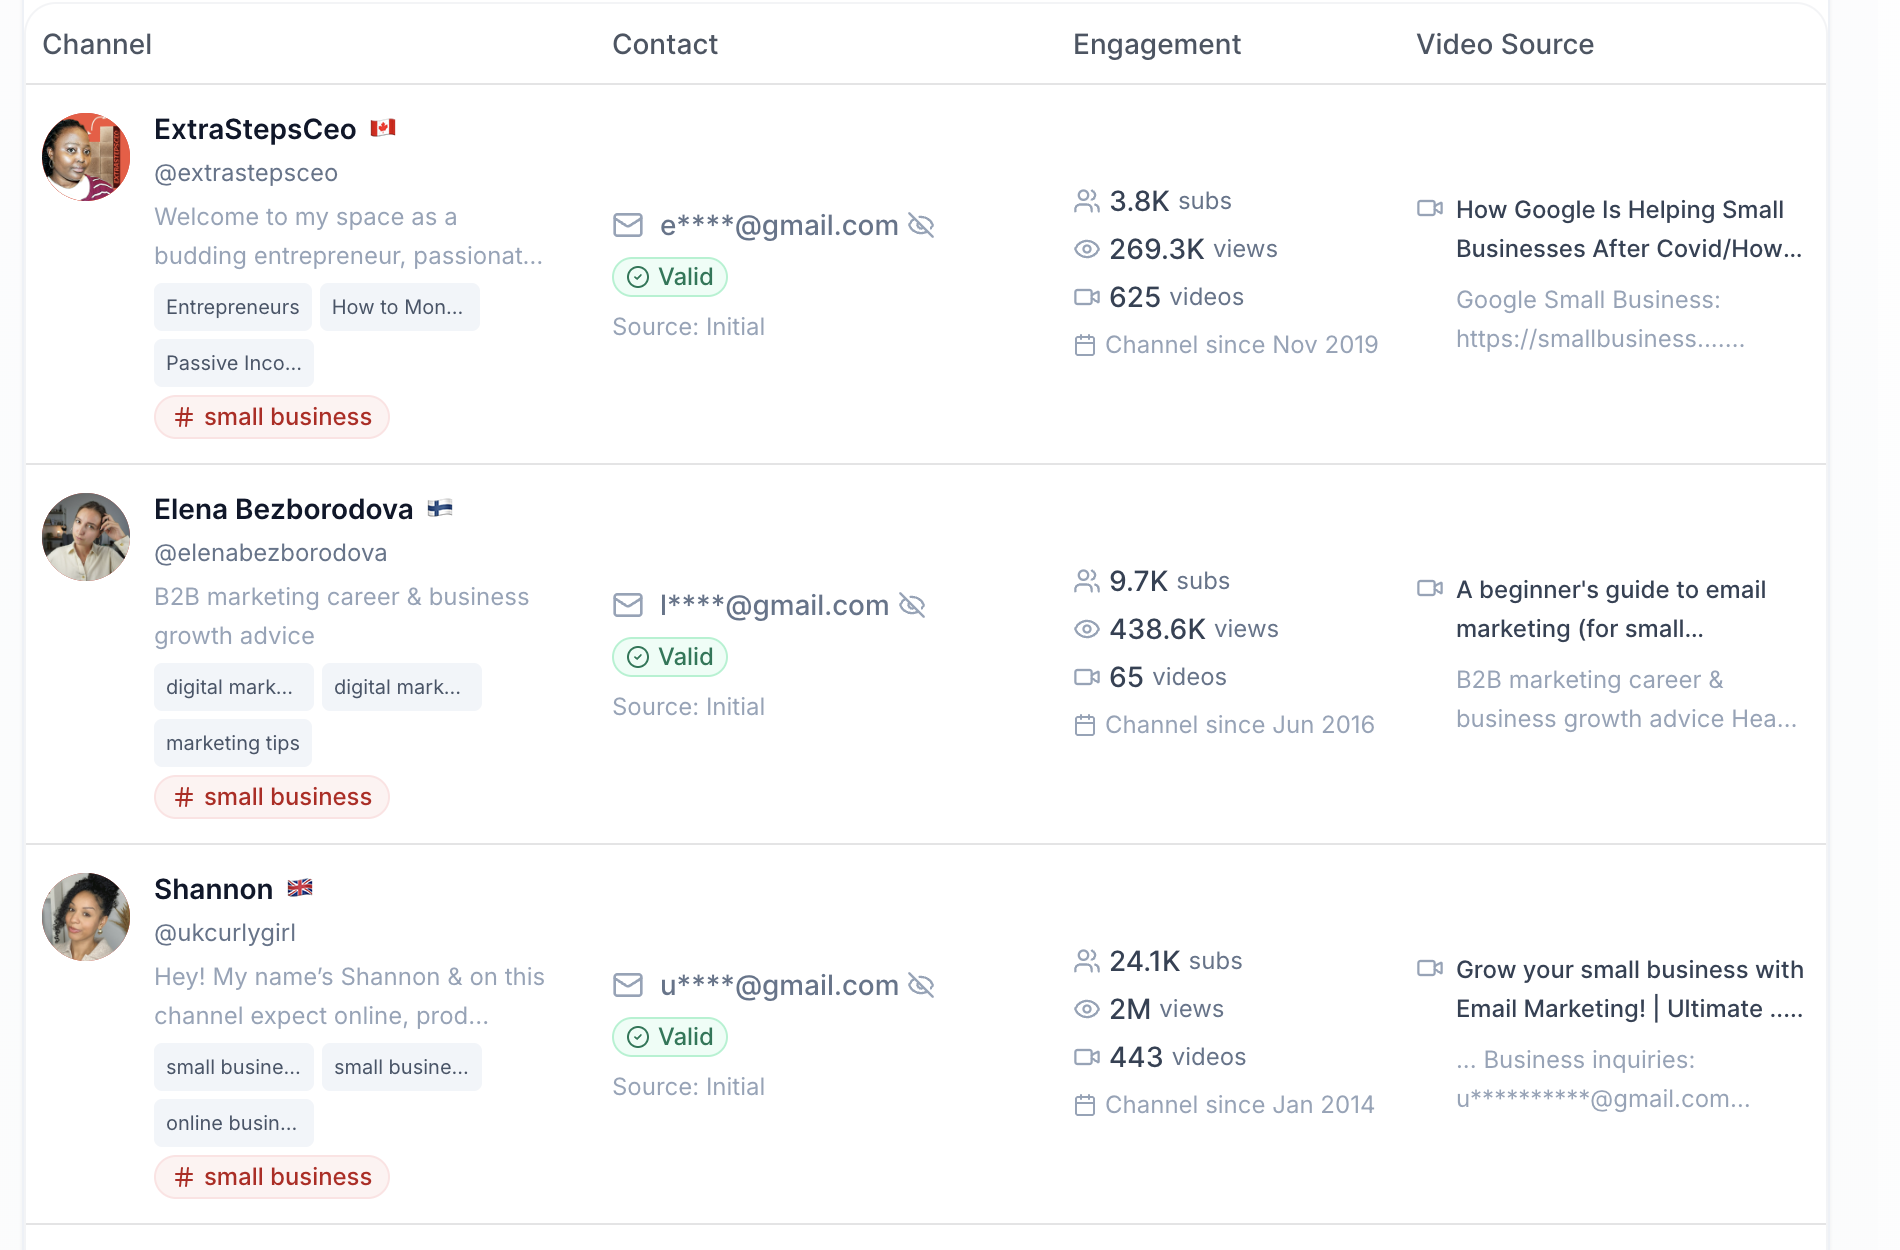Click the Canadian flag next to ExtraStepsCeo

[x=385, y=128]
